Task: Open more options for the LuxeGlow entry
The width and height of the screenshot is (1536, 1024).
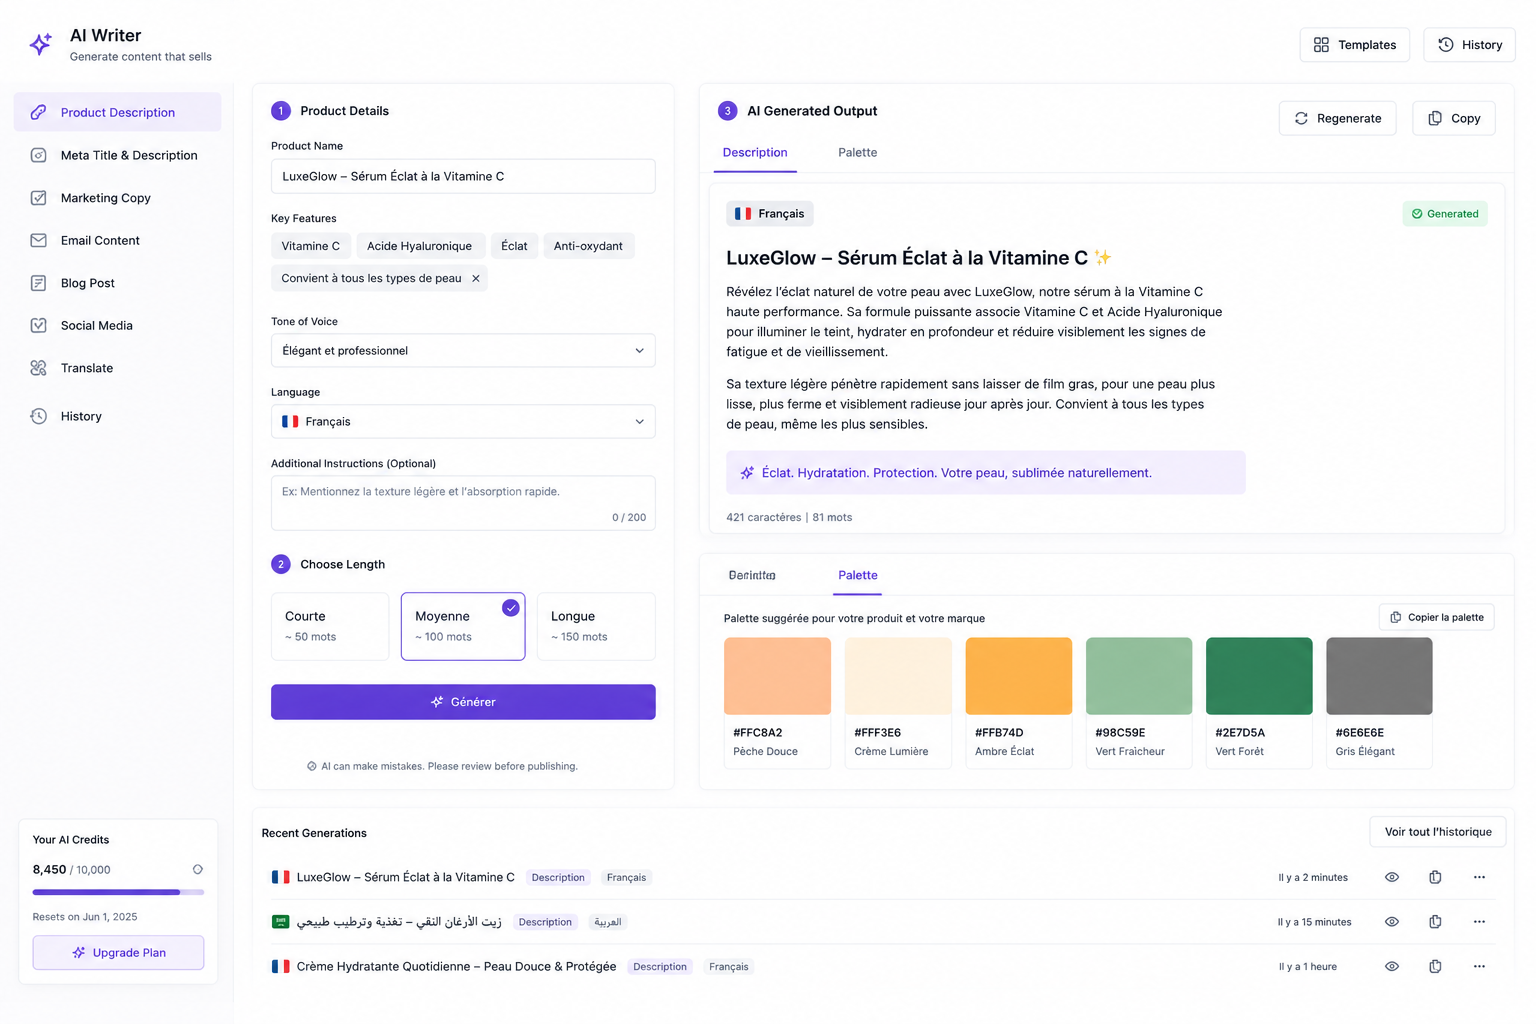Action: click(x=1479, y=877)
